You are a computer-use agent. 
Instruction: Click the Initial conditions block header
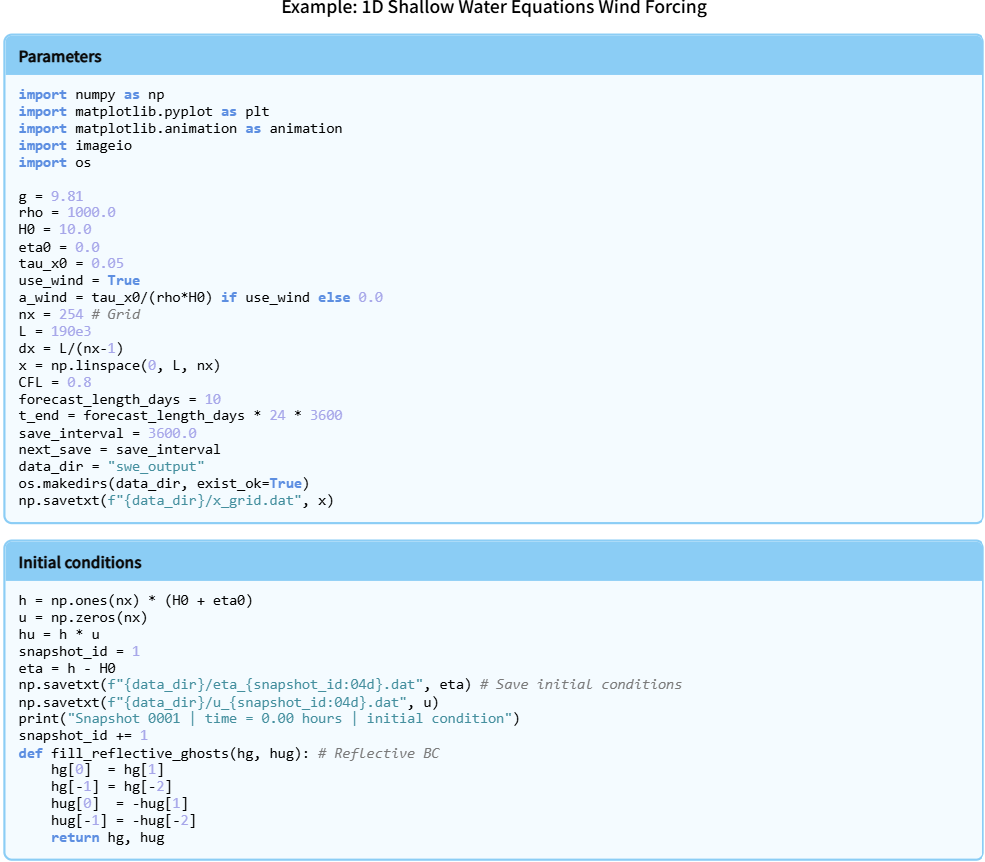click(80, 562)
